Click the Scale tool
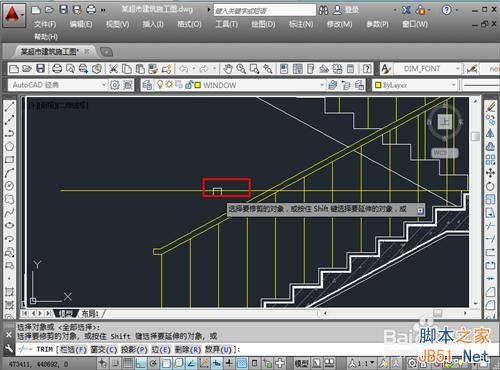The width and height of the screenshot is (500, 370). click(x=490, y=199)
